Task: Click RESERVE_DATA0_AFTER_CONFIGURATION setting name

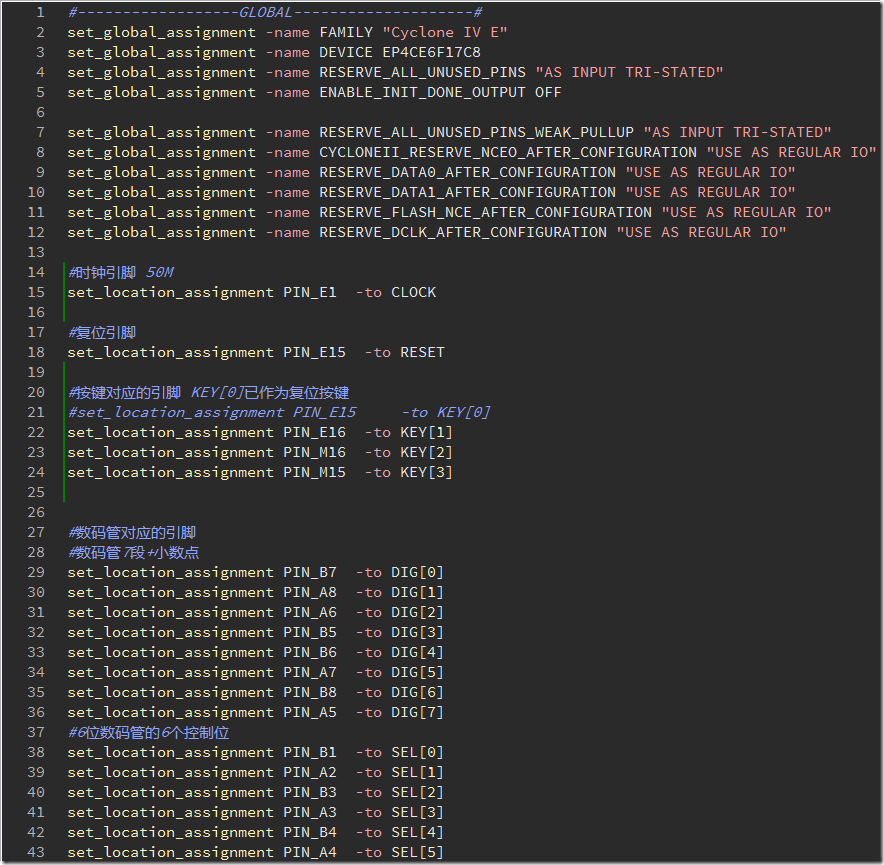Action: point(467,173)
